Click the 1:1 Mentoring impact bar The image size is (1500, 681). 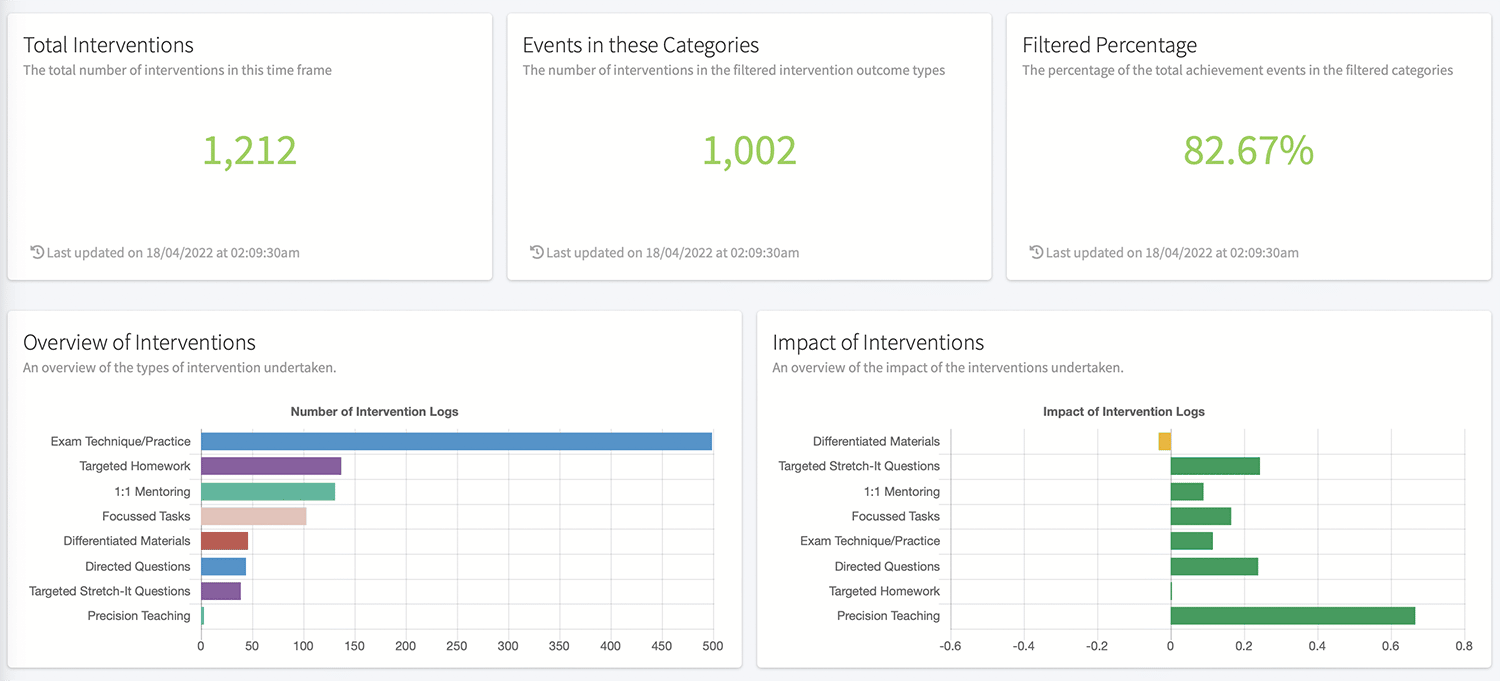1187,491
